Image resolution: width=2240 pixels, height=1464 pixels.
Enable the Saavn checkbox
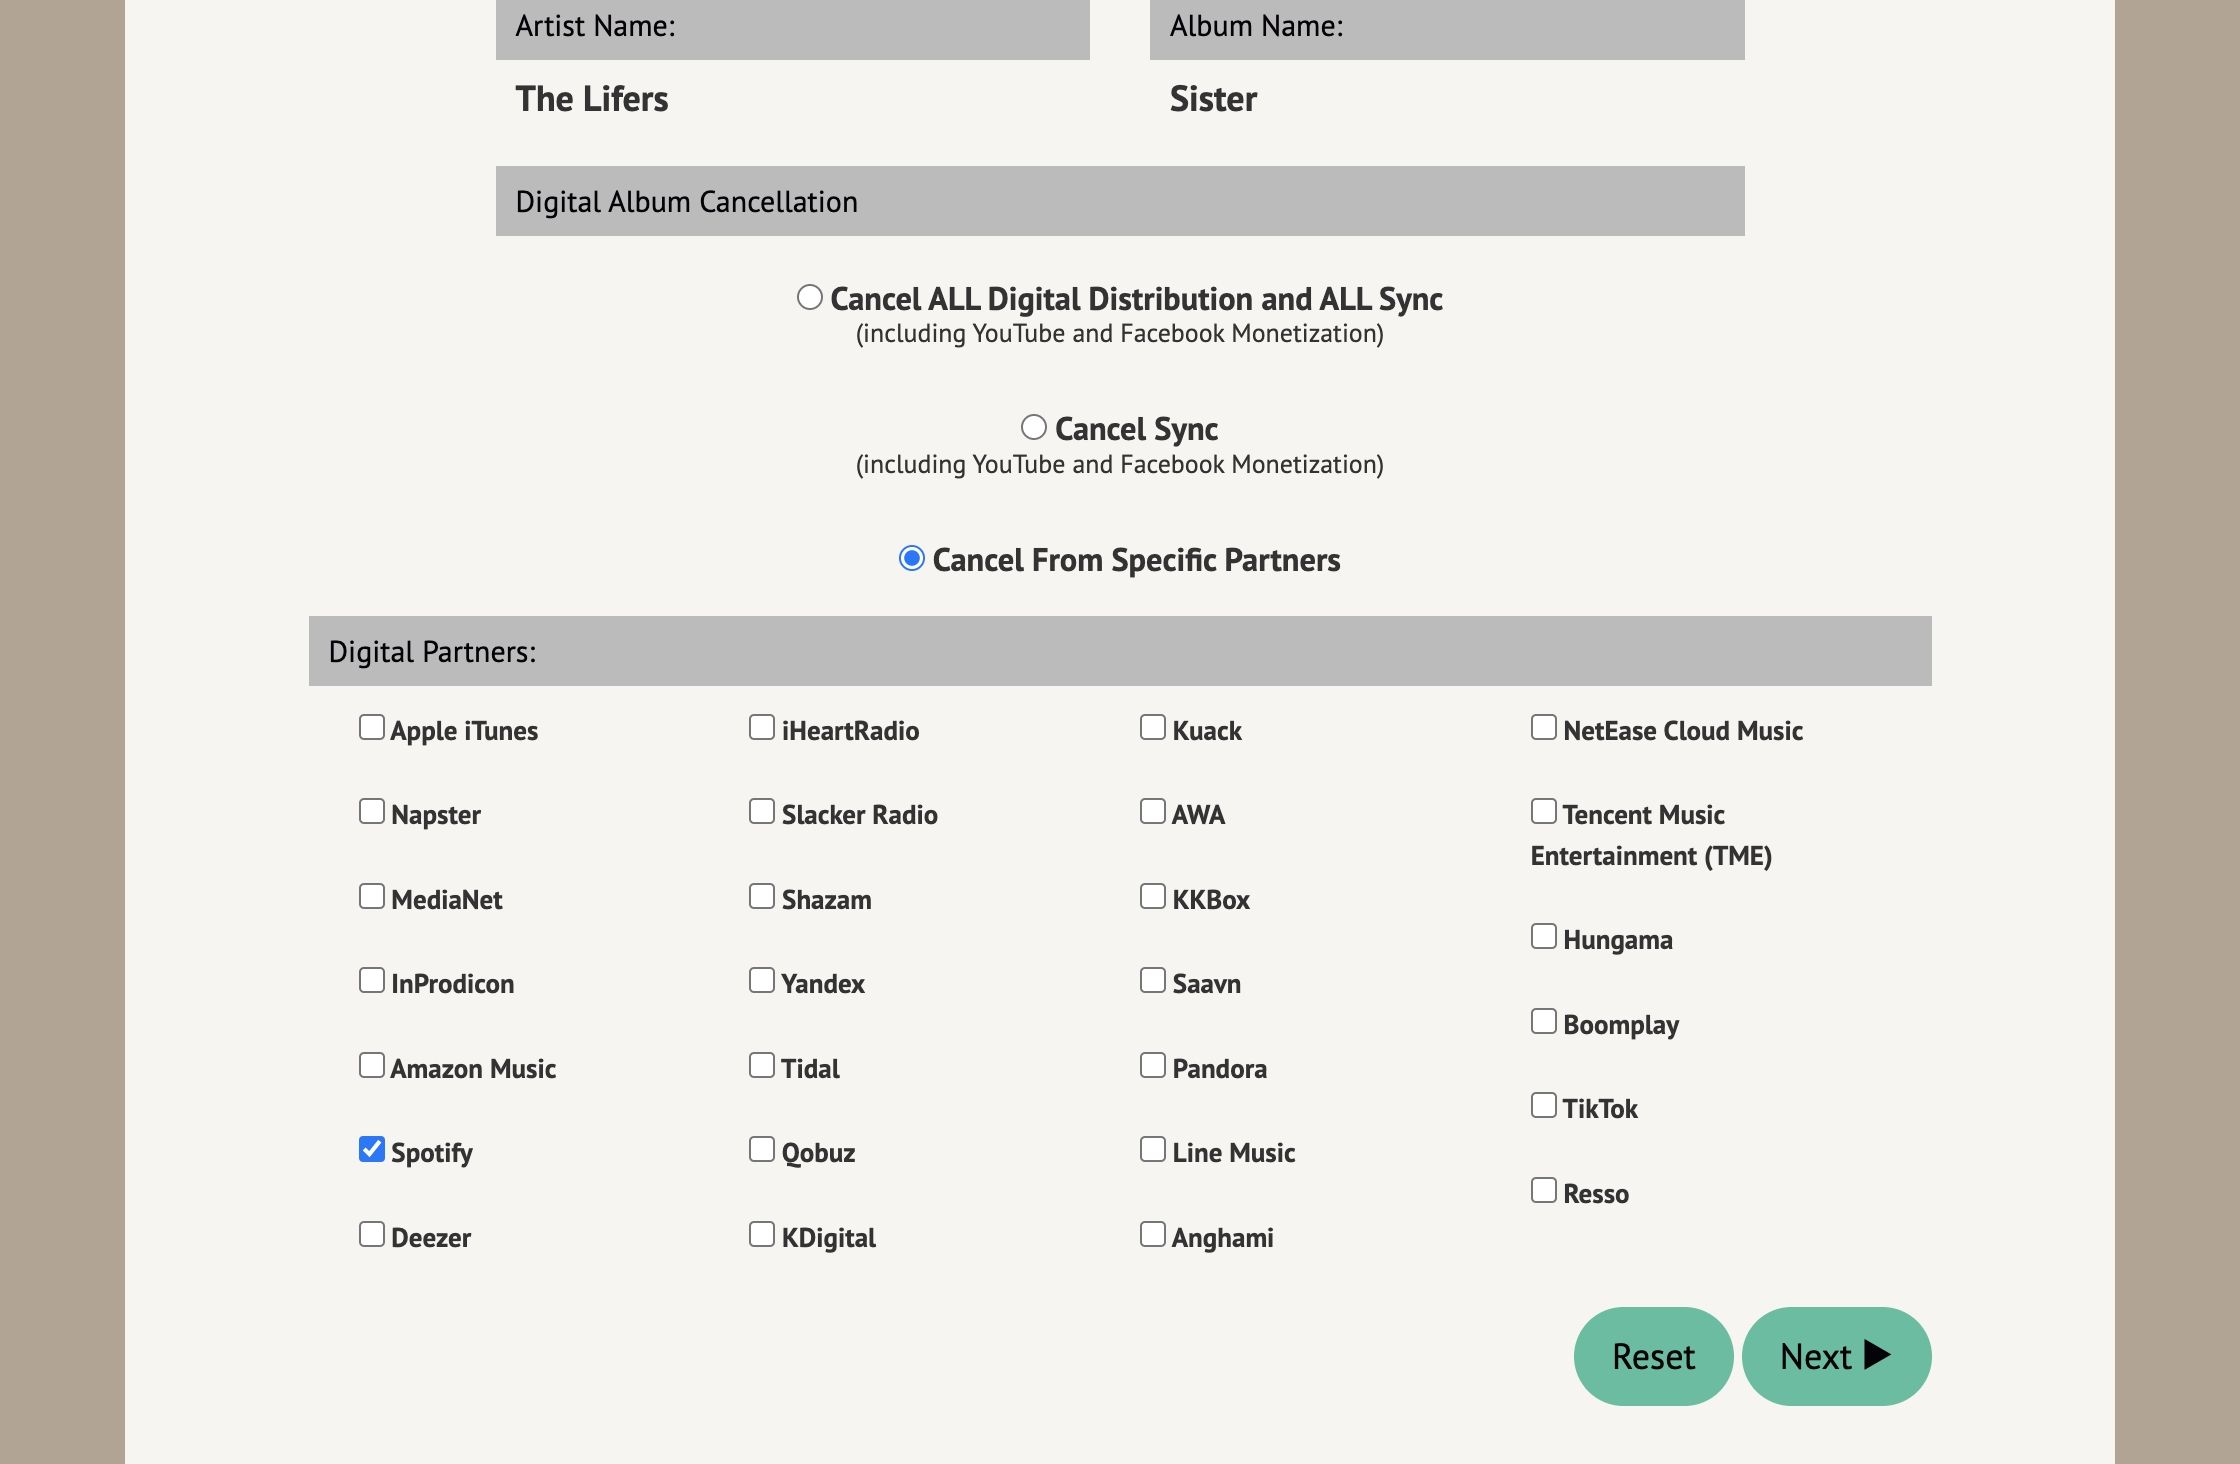pyautogui.click(x=1153, y=980)
